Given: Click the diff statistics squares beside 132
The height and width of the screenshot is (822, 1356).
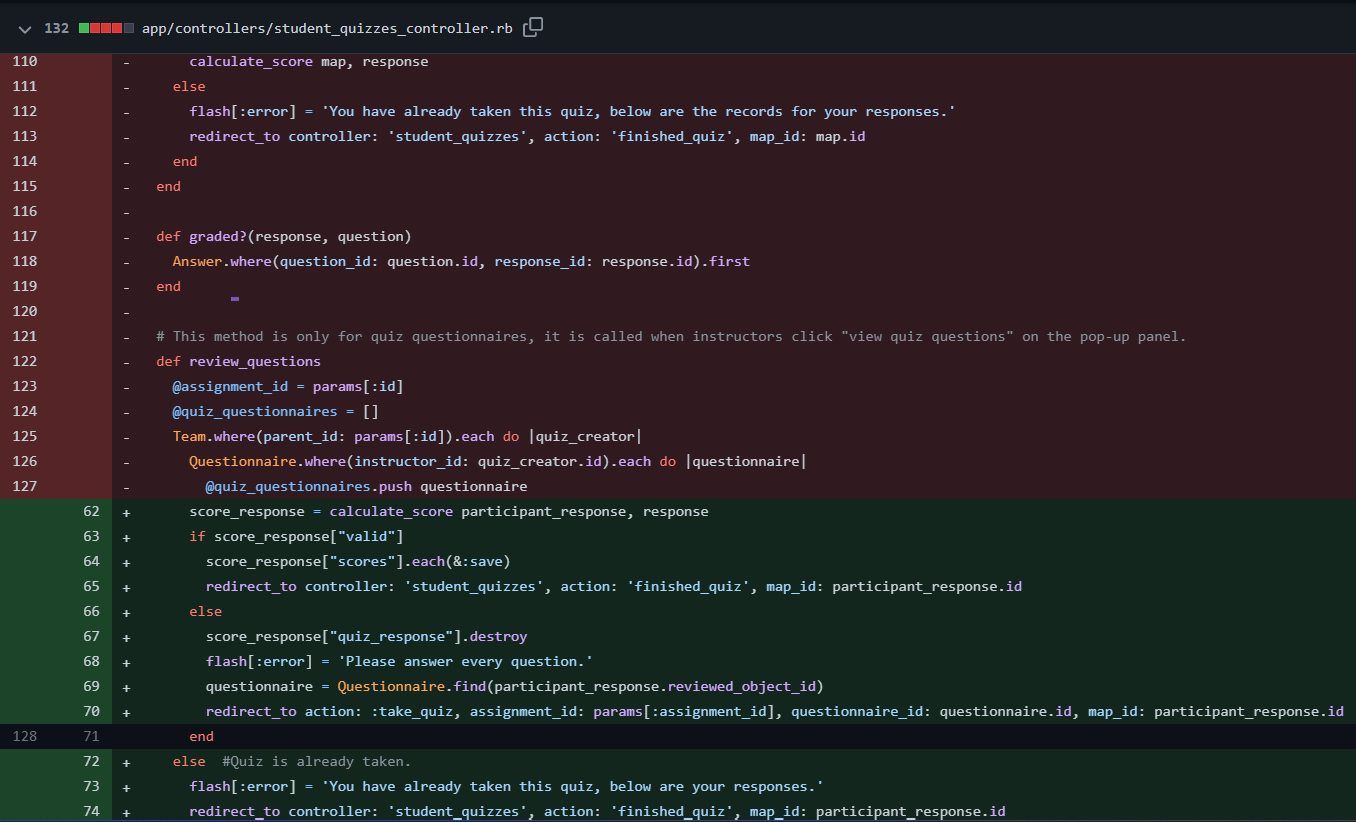Looking at the screenshot, I should (x=105, y=28).
